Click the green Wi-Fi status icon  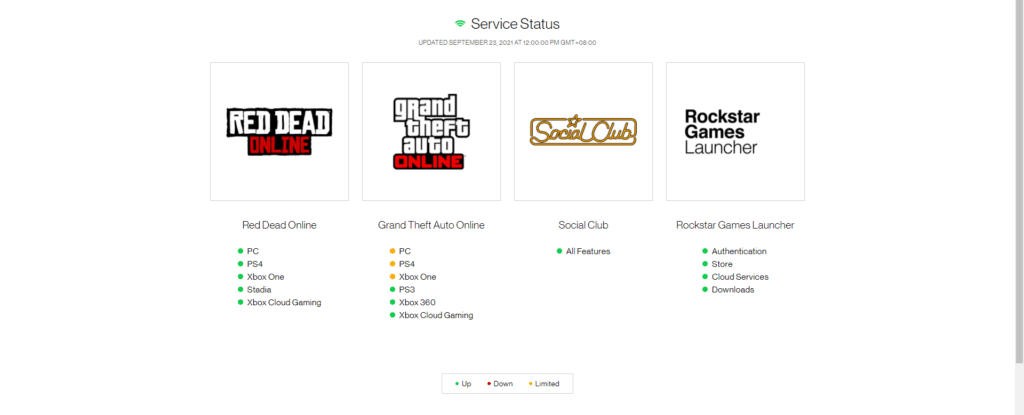coord(459,23)
